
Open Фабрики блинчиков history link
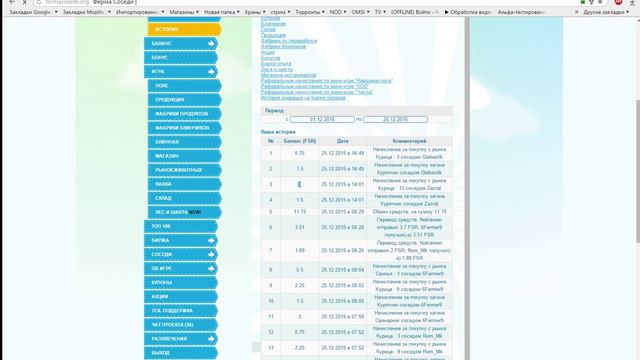[283, 47]
